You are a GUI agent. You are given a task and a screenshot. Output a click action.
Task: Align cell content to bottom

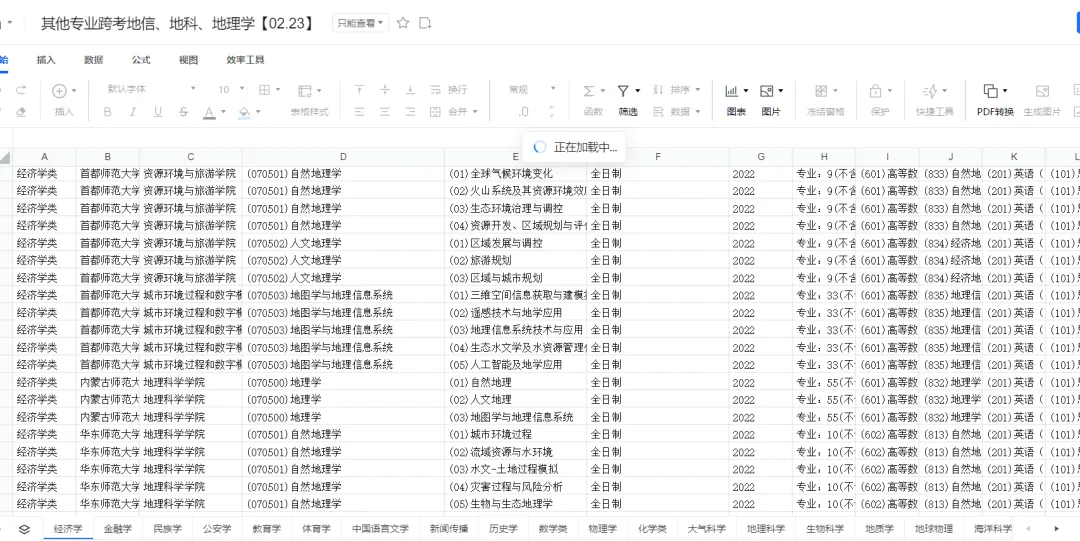pyautogui.click(x=410, y=90)
